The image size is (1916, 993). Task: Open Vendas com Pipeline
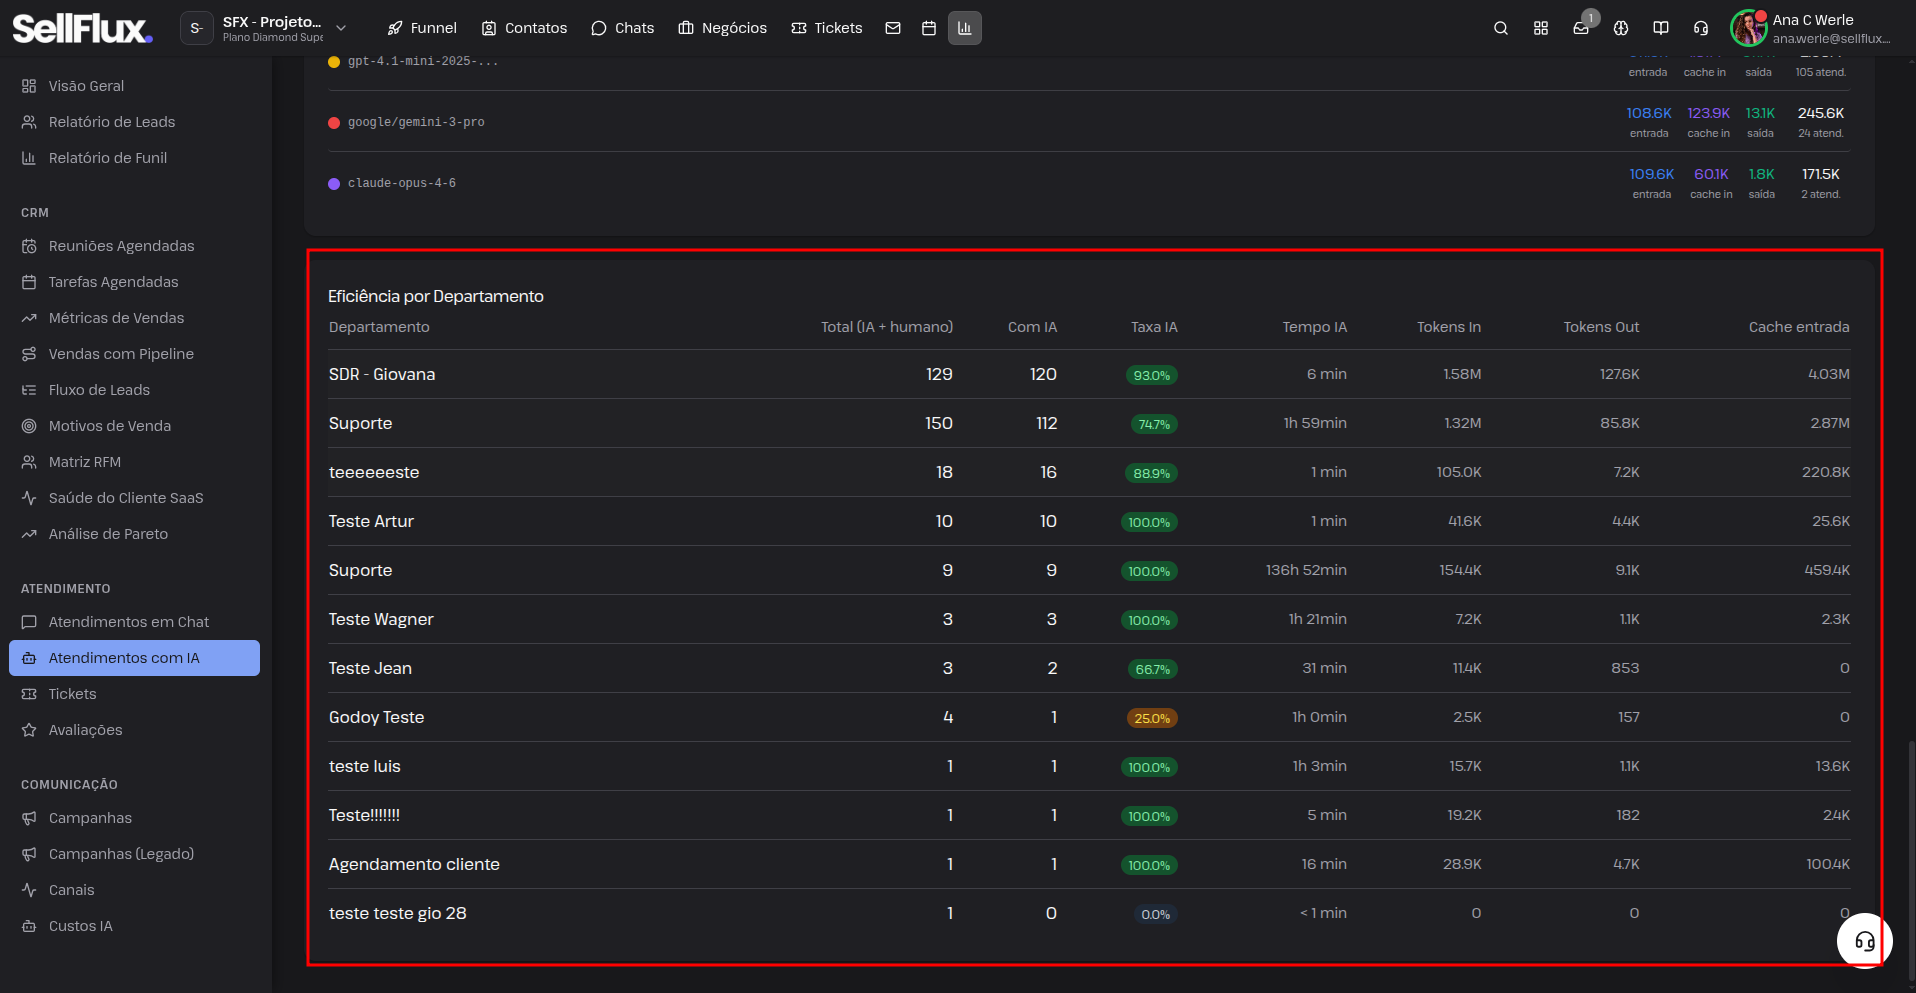click(135, 354)
